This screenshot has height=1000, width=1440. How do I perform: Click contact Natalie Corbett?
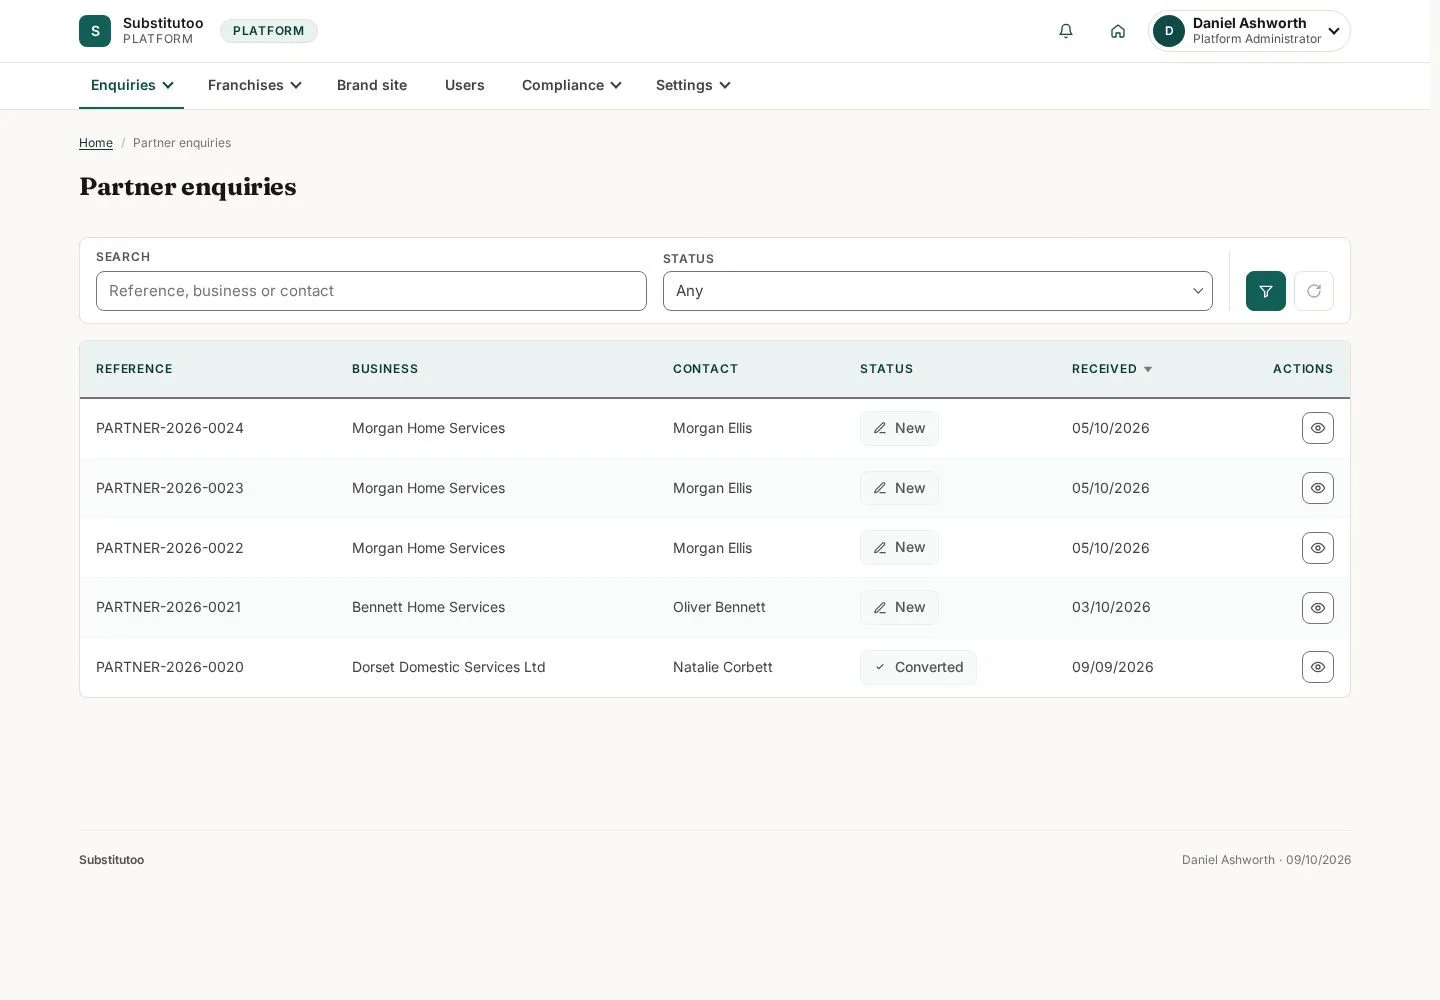click(x=723, y=667)
